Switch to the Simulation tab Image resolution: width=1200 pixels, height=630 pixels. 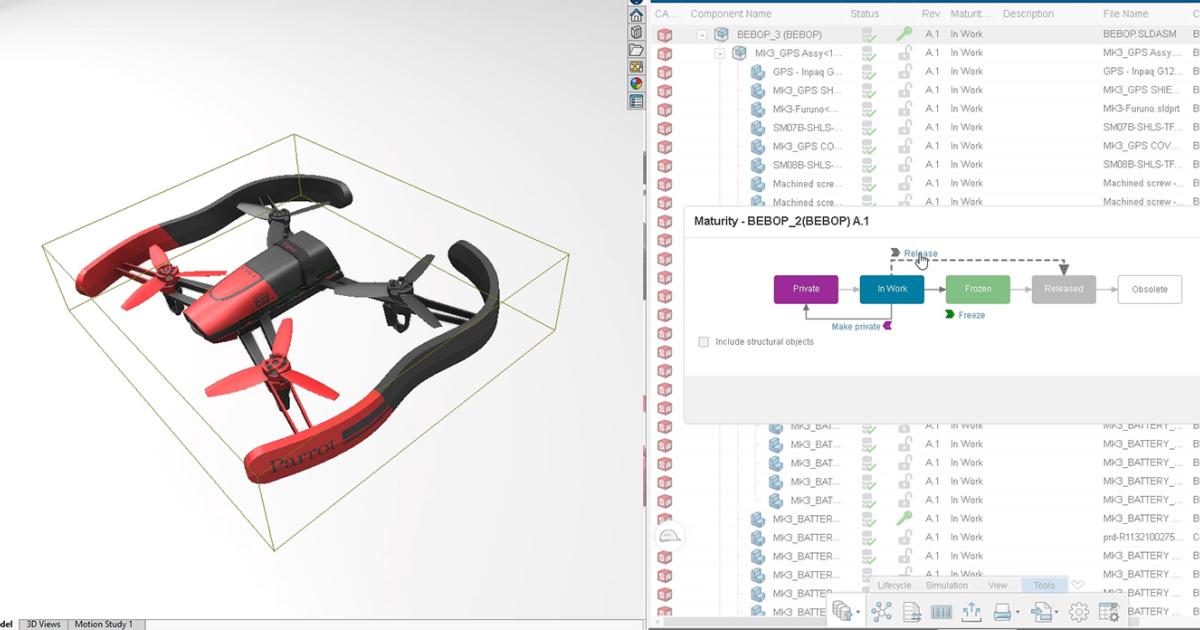coord(946,585)
